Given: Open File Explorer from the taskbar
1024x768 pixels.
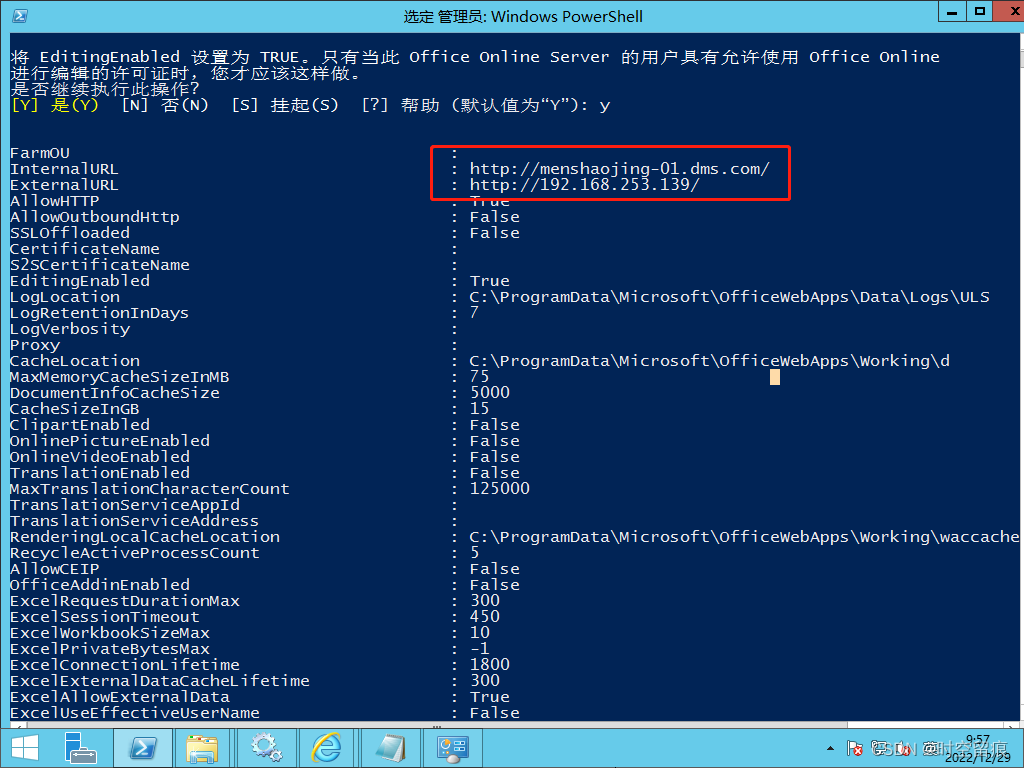Looking at the screenshot, I should click(x=204, y=748).
